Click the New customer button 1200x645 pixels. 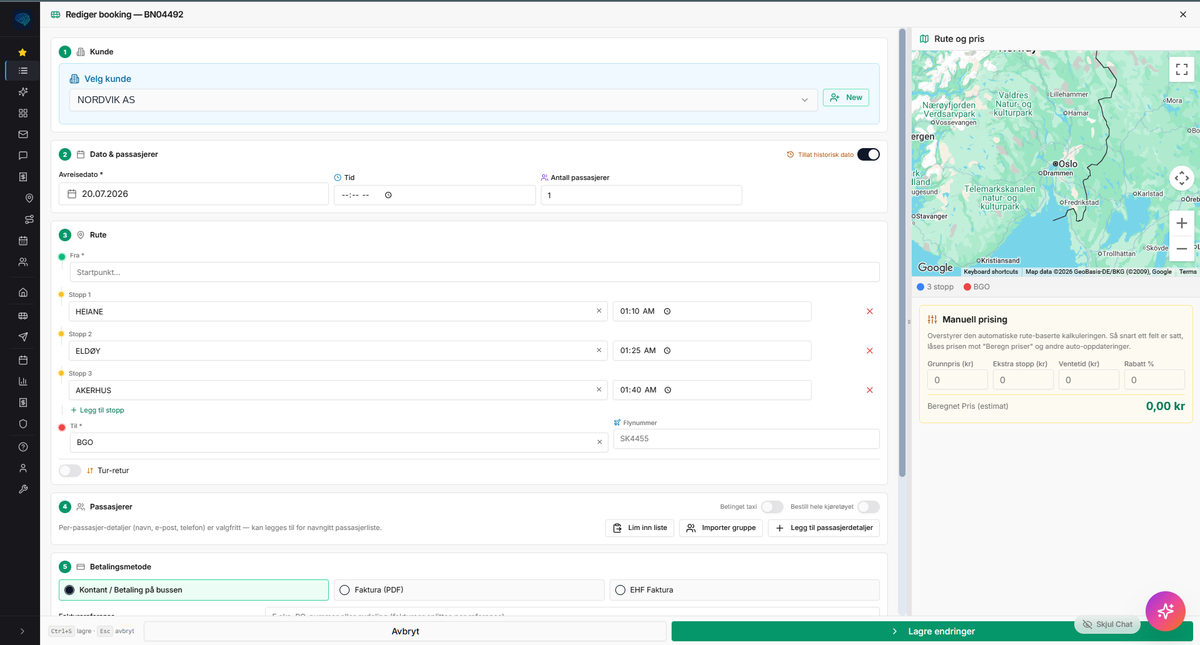[x=845, y=98]
